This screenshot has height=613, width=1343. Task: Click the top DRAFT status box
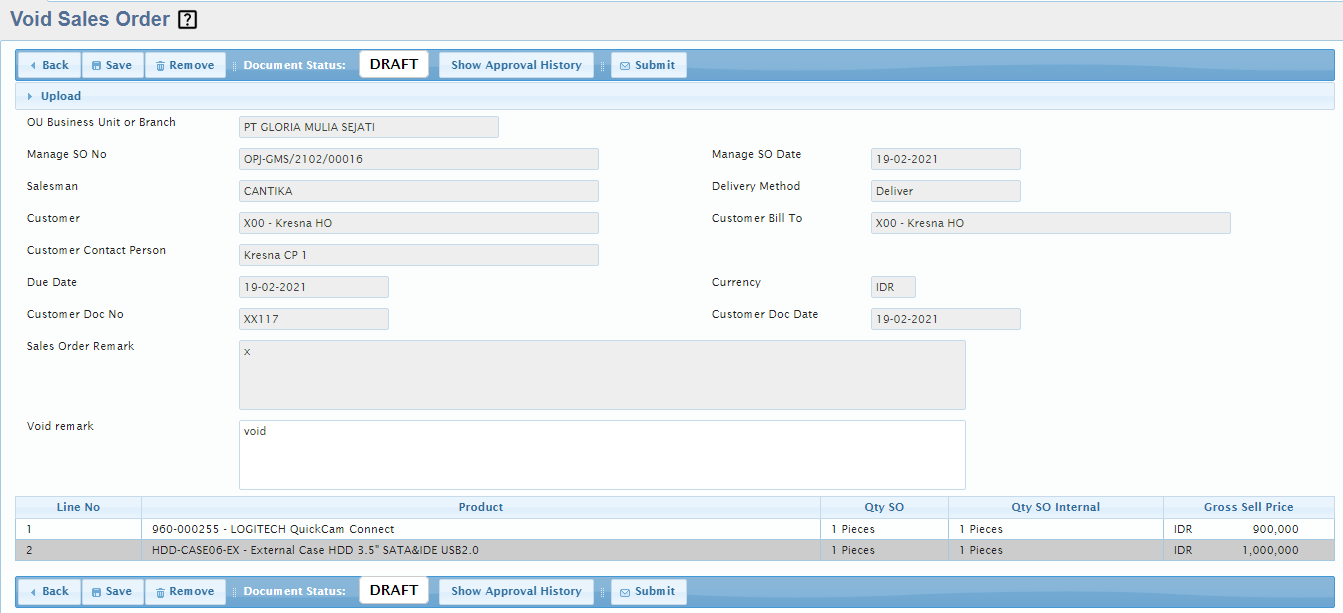pos(394,64)
